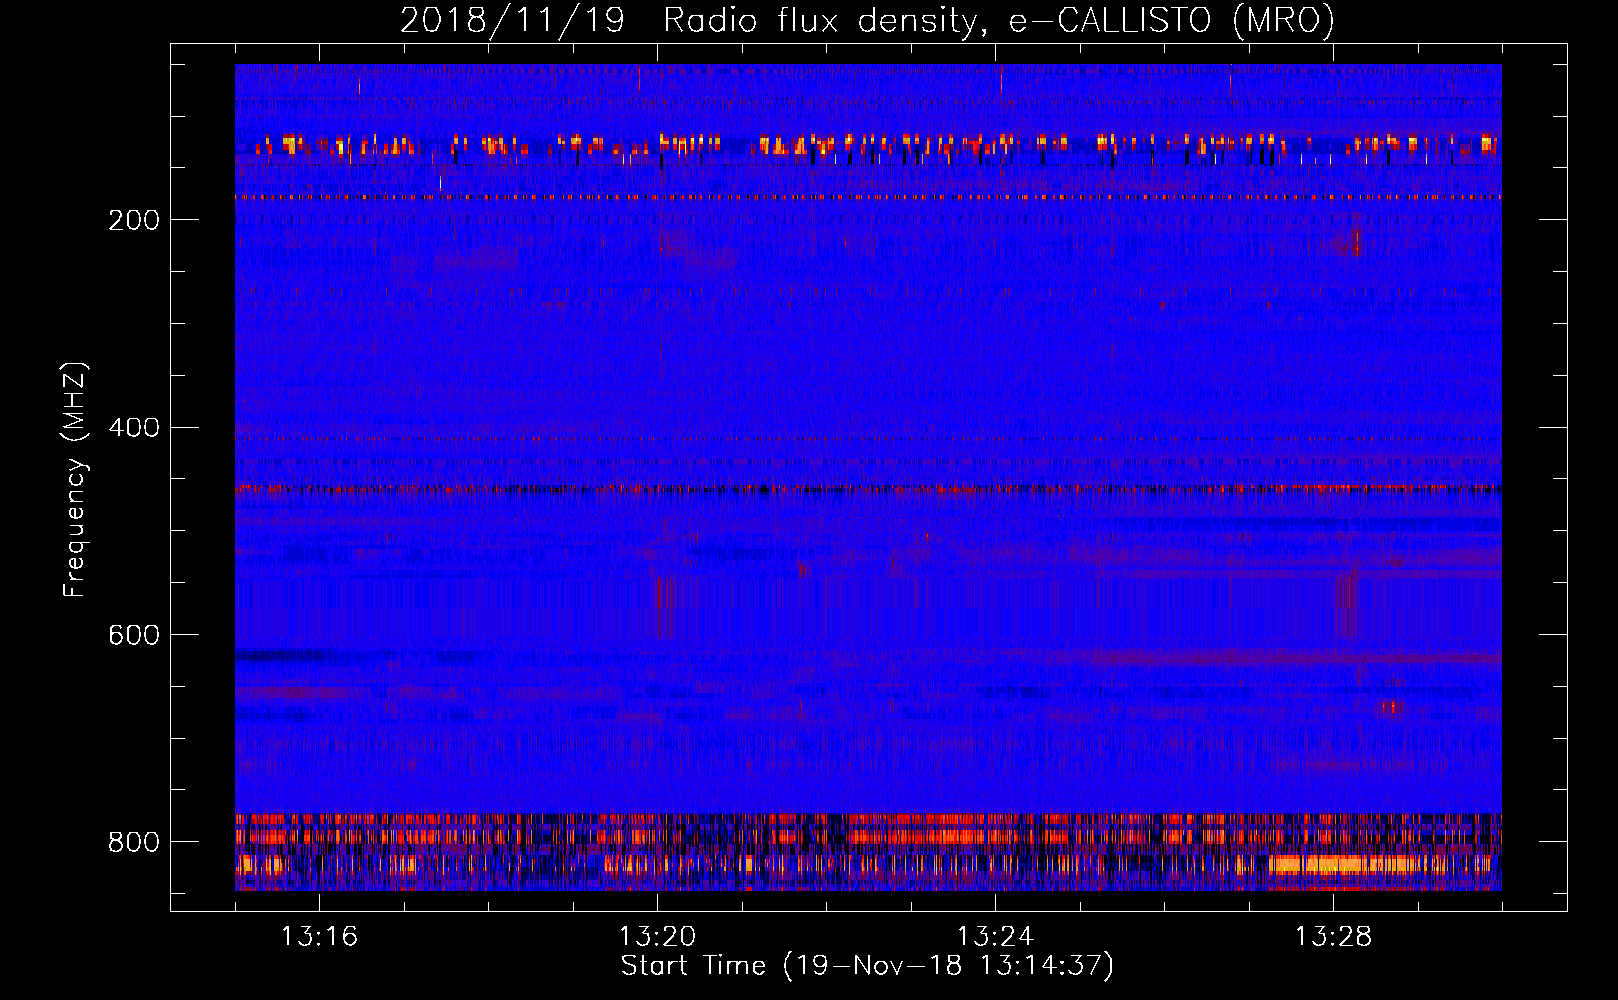Click the 13:16 time tick label

click(x=319, y=937)
